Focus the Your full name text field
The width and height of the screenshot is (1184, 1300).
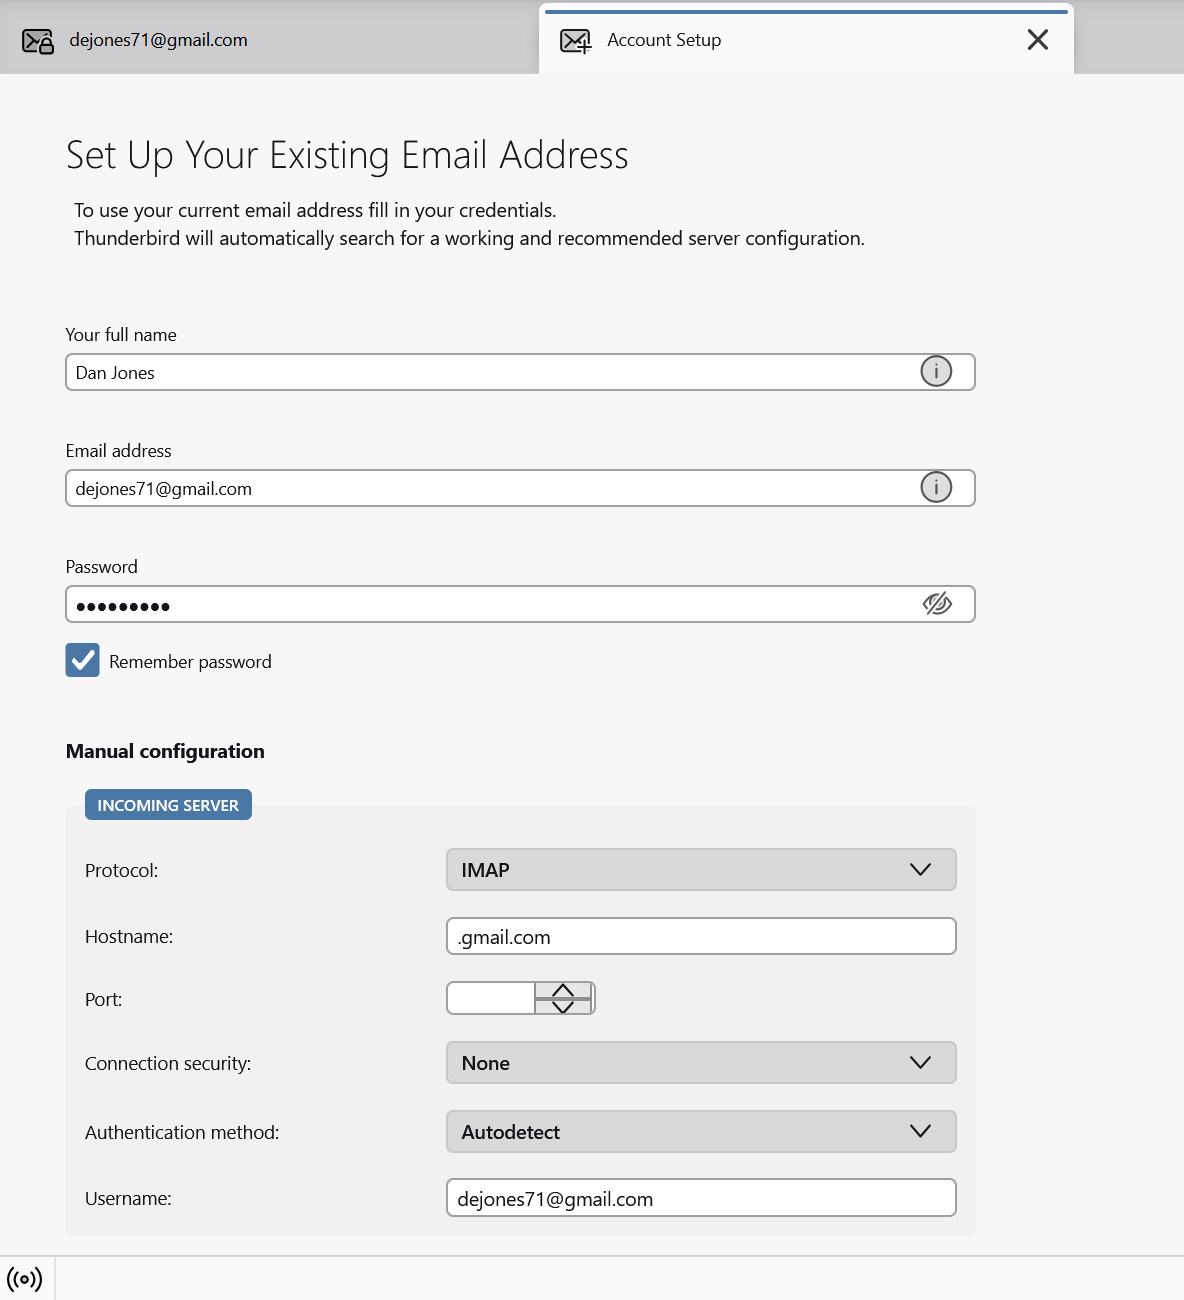[490, 372]
